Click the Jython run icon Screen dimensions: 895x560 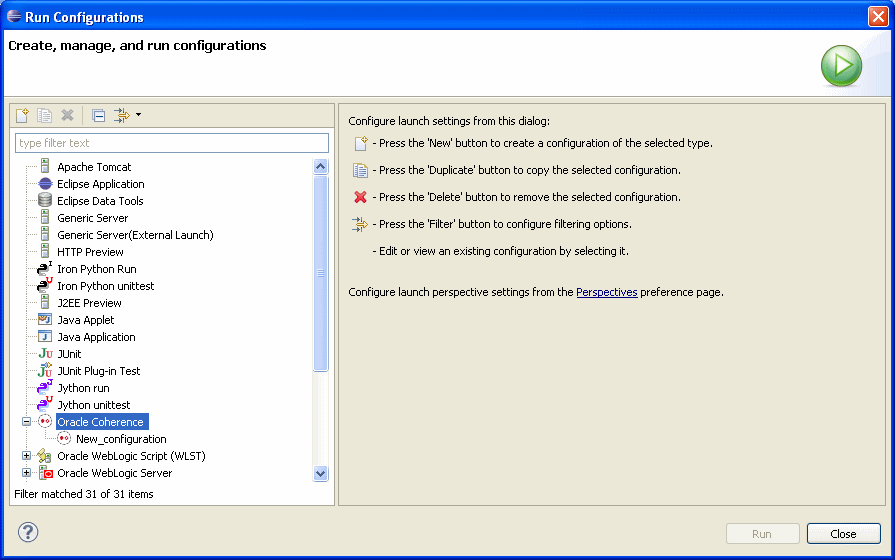(x=45, y=388)
